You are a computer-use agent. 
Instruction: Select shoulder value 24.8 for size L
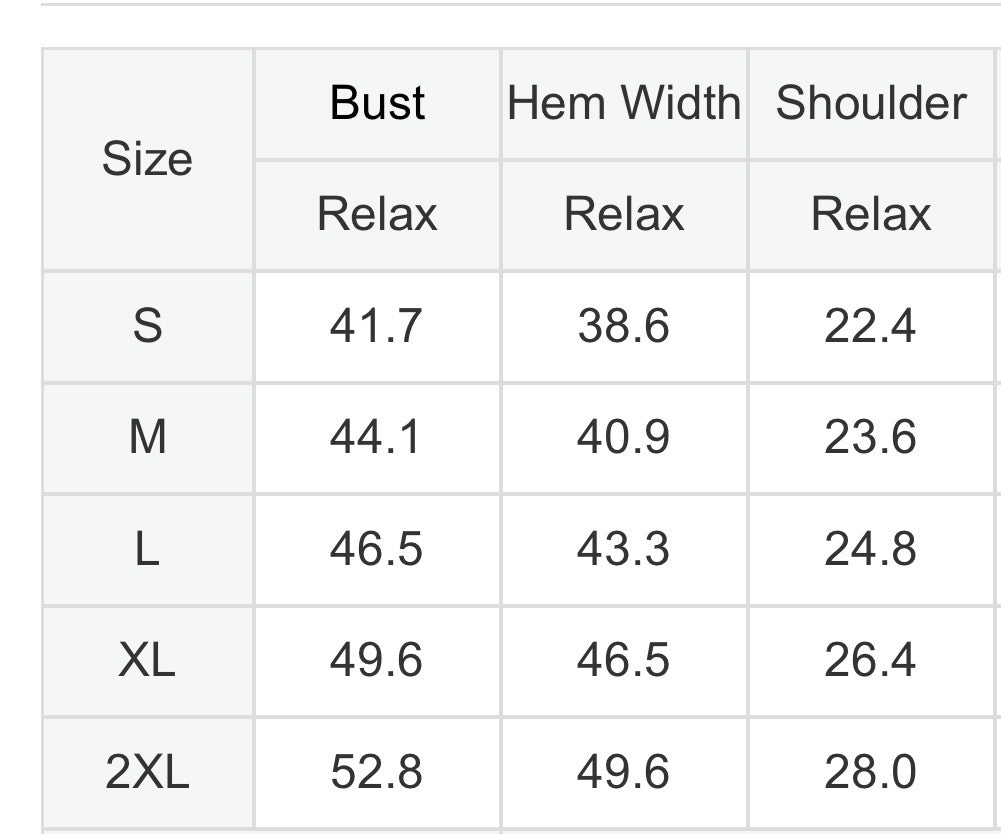[870, 549]
